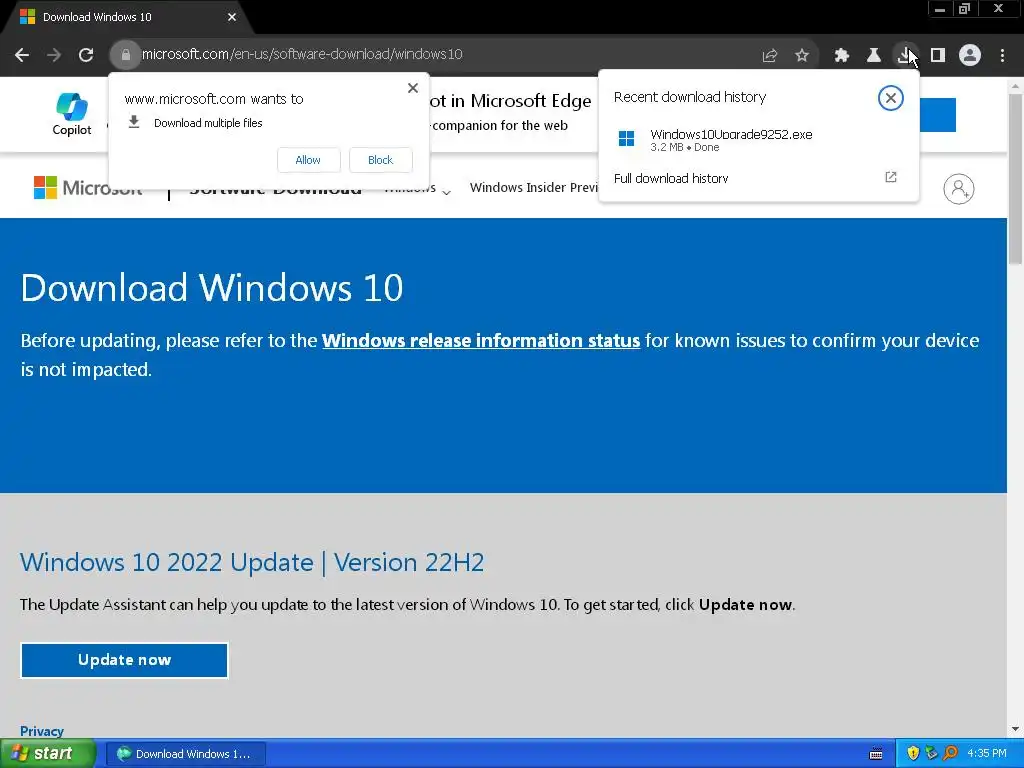Bookmark this page with the star
This screenshot has height=768, width=1024.
(802, 56)
